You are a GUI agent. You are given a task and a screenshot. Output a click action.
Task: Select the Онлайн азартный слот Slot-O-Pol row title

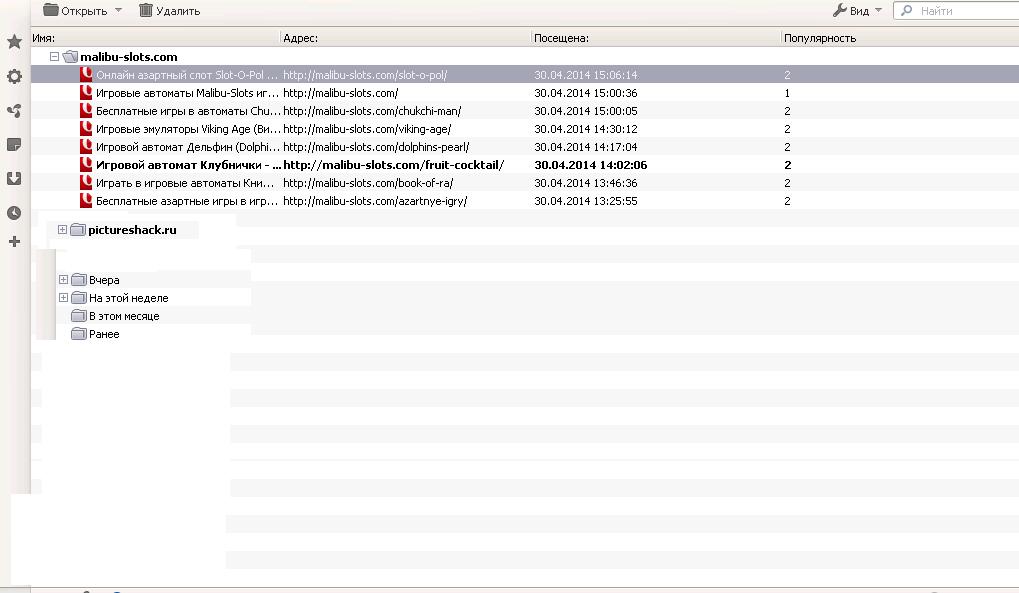(x=187, y=75)
